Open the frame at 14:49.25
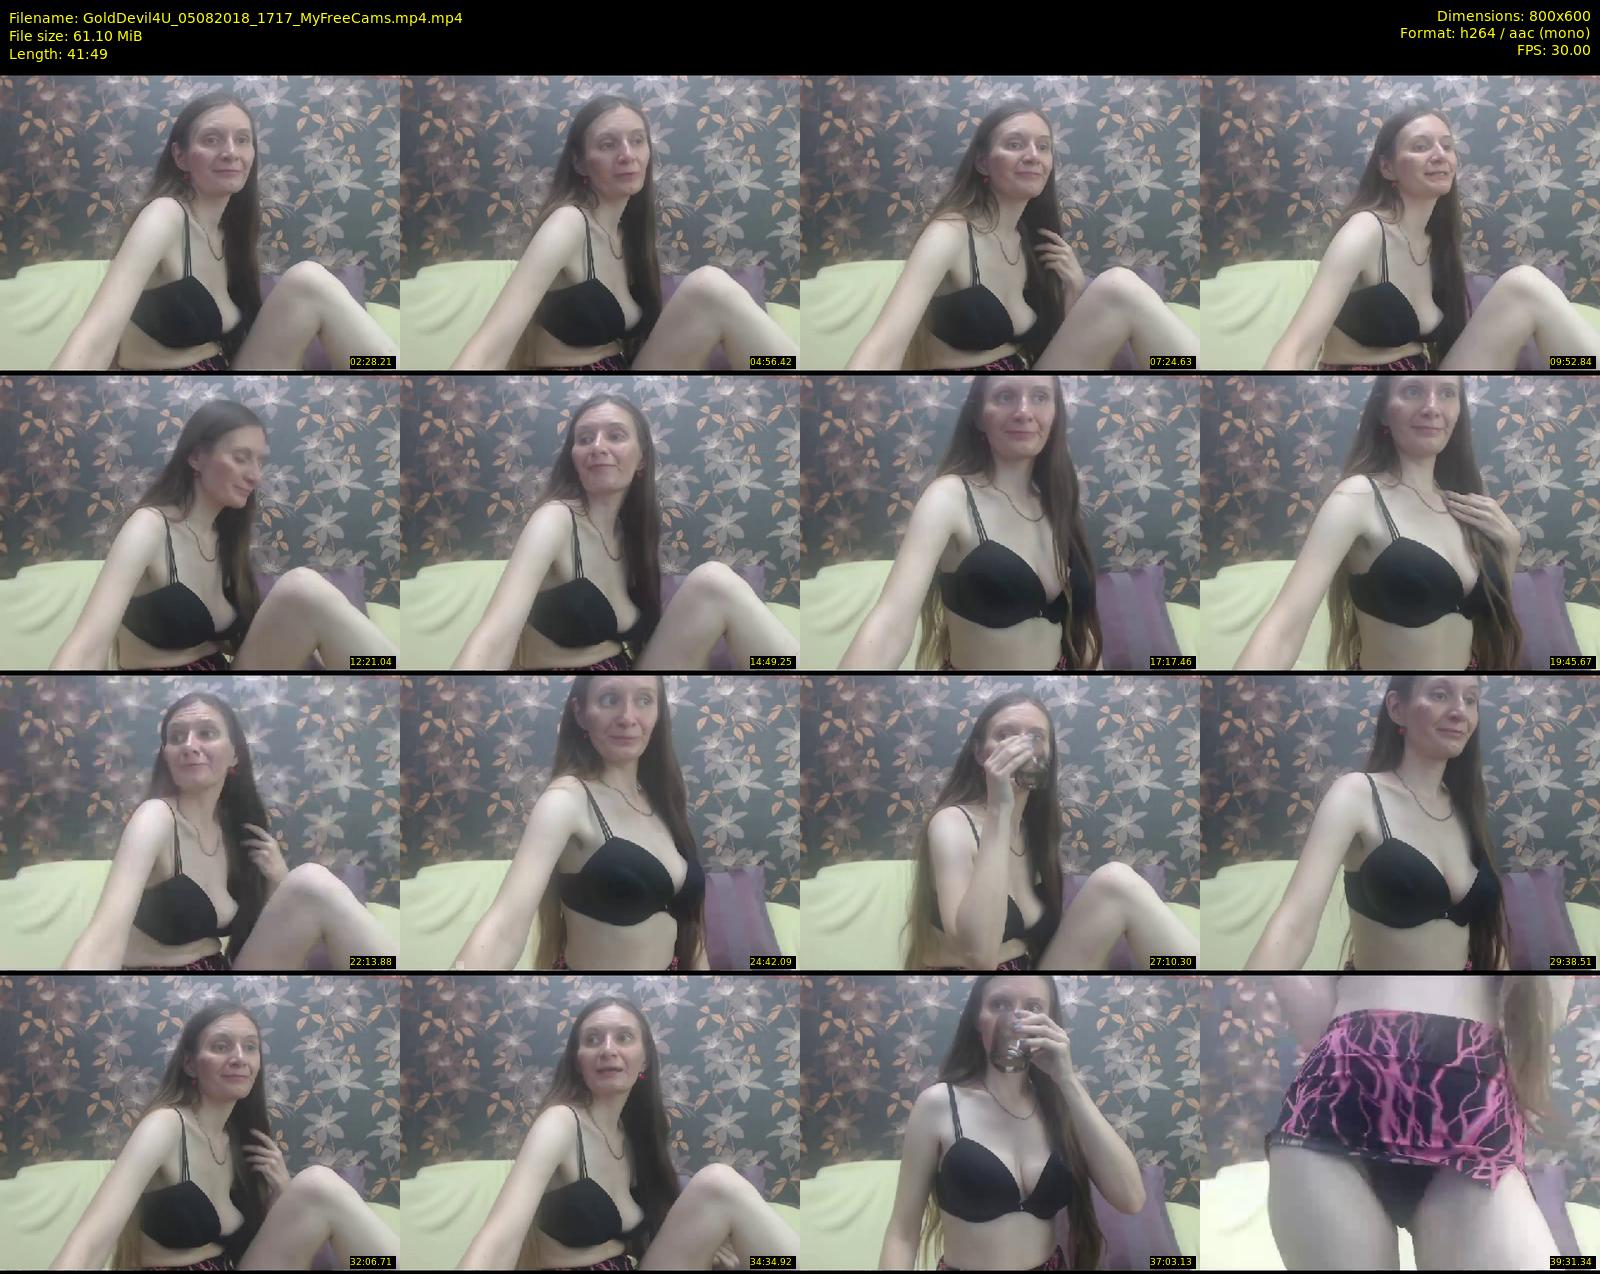Screen dimensions: 1600x1274 point(600,522)
